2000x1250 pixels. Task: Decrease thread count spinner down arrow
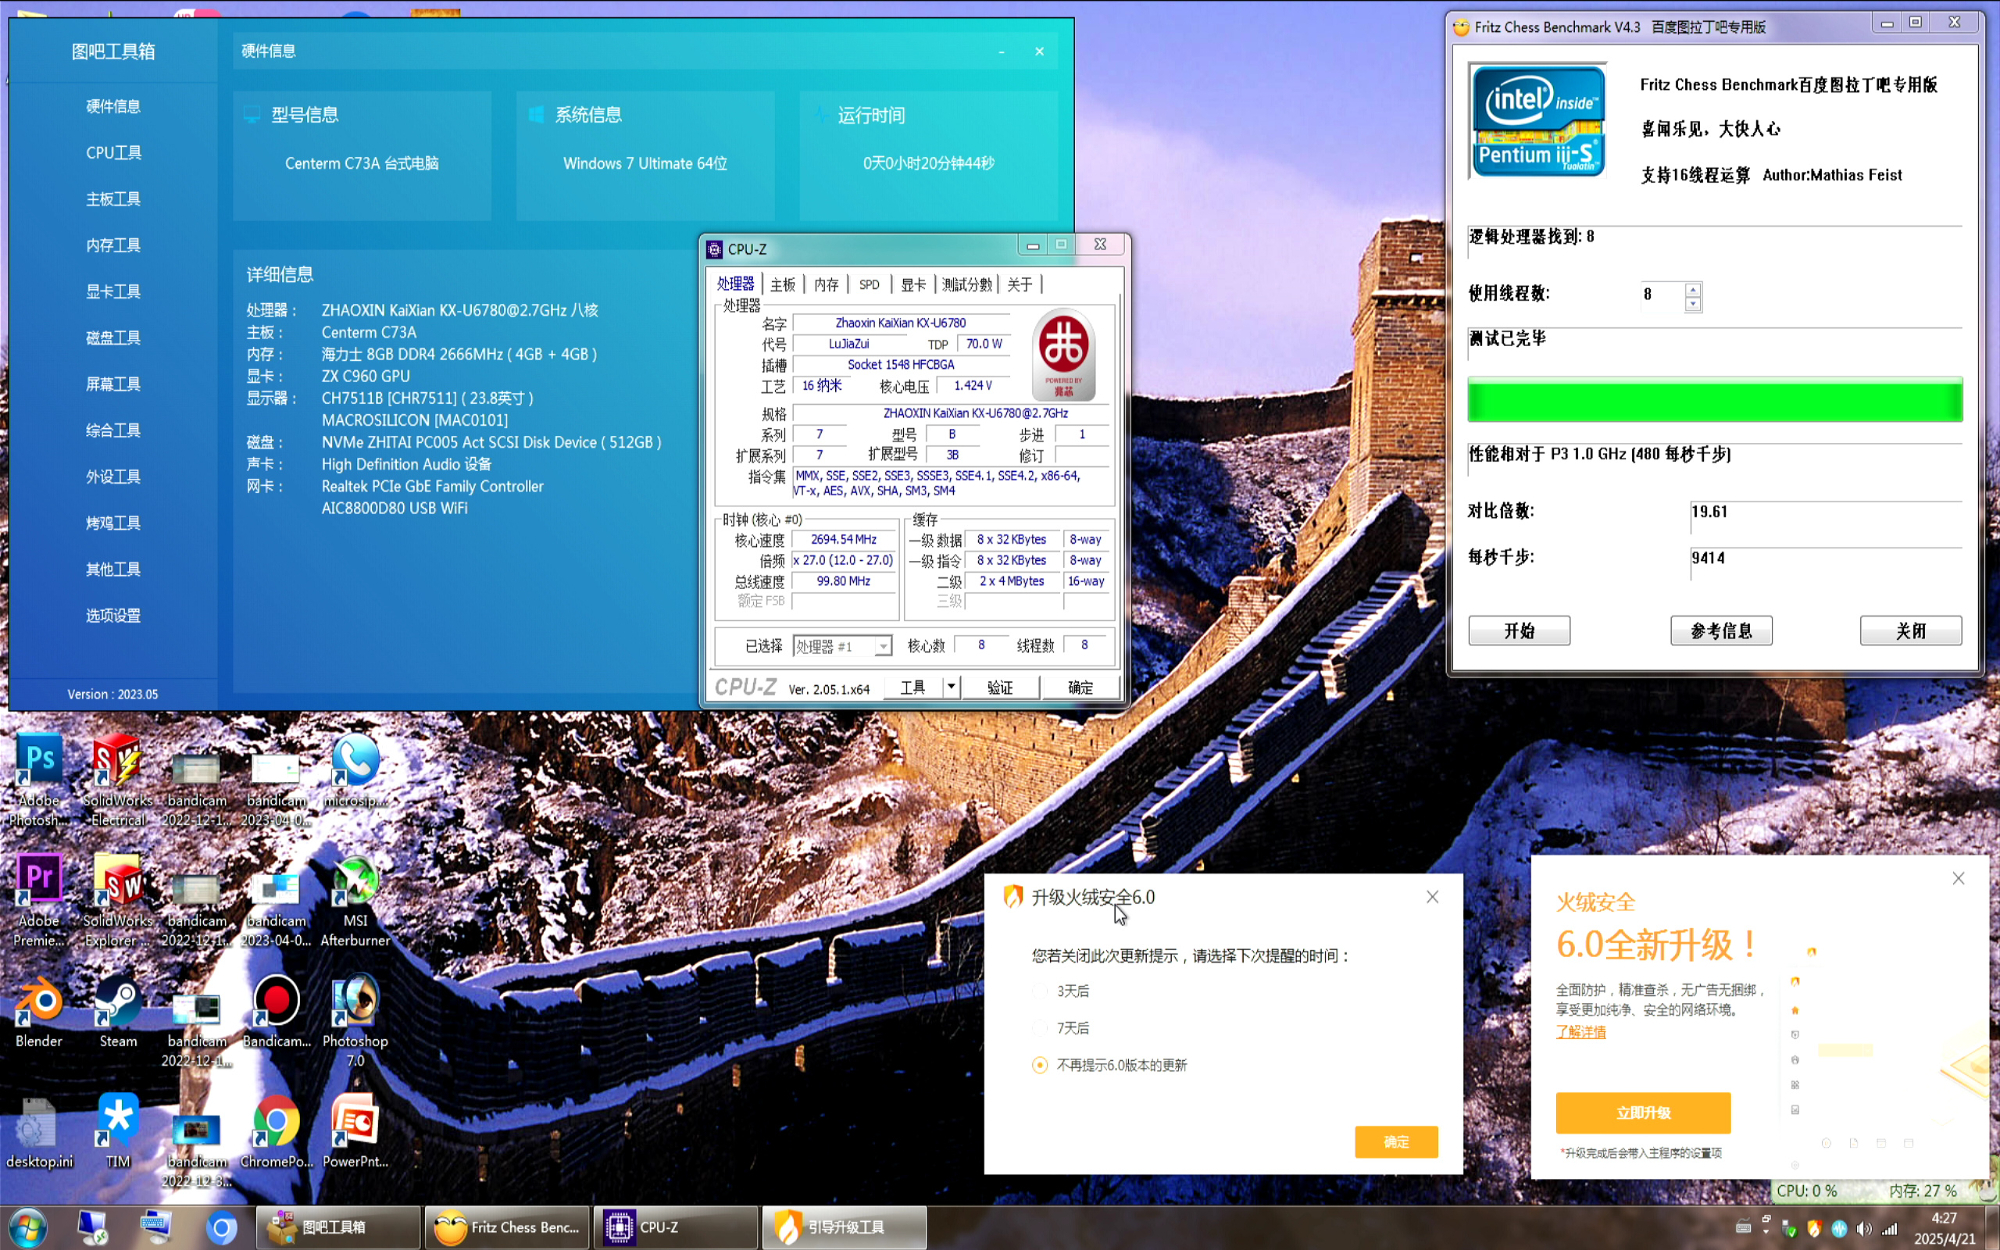pyautogui.click(x=1692, y=303)
